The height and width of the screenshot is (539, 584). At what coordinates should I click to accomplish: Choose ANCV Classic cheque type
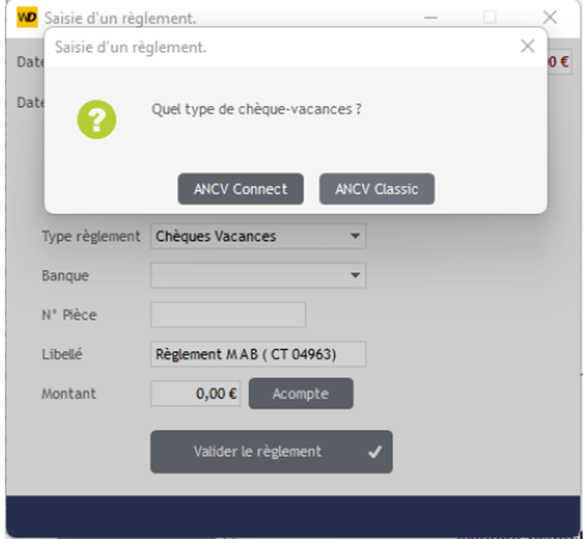tap(377, 189)
